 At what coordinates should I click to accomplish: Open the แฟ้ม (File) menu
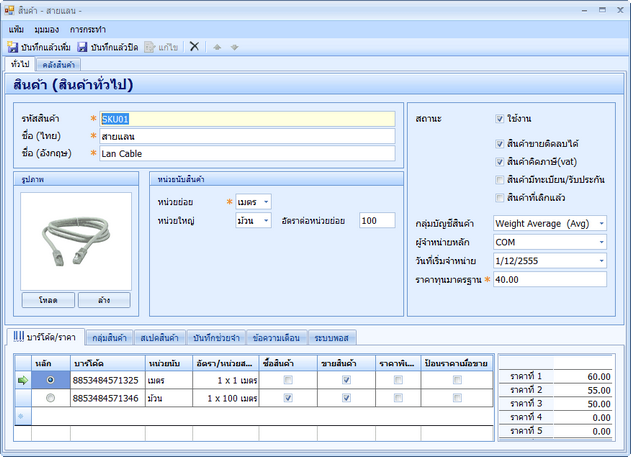tap(16, 30)
